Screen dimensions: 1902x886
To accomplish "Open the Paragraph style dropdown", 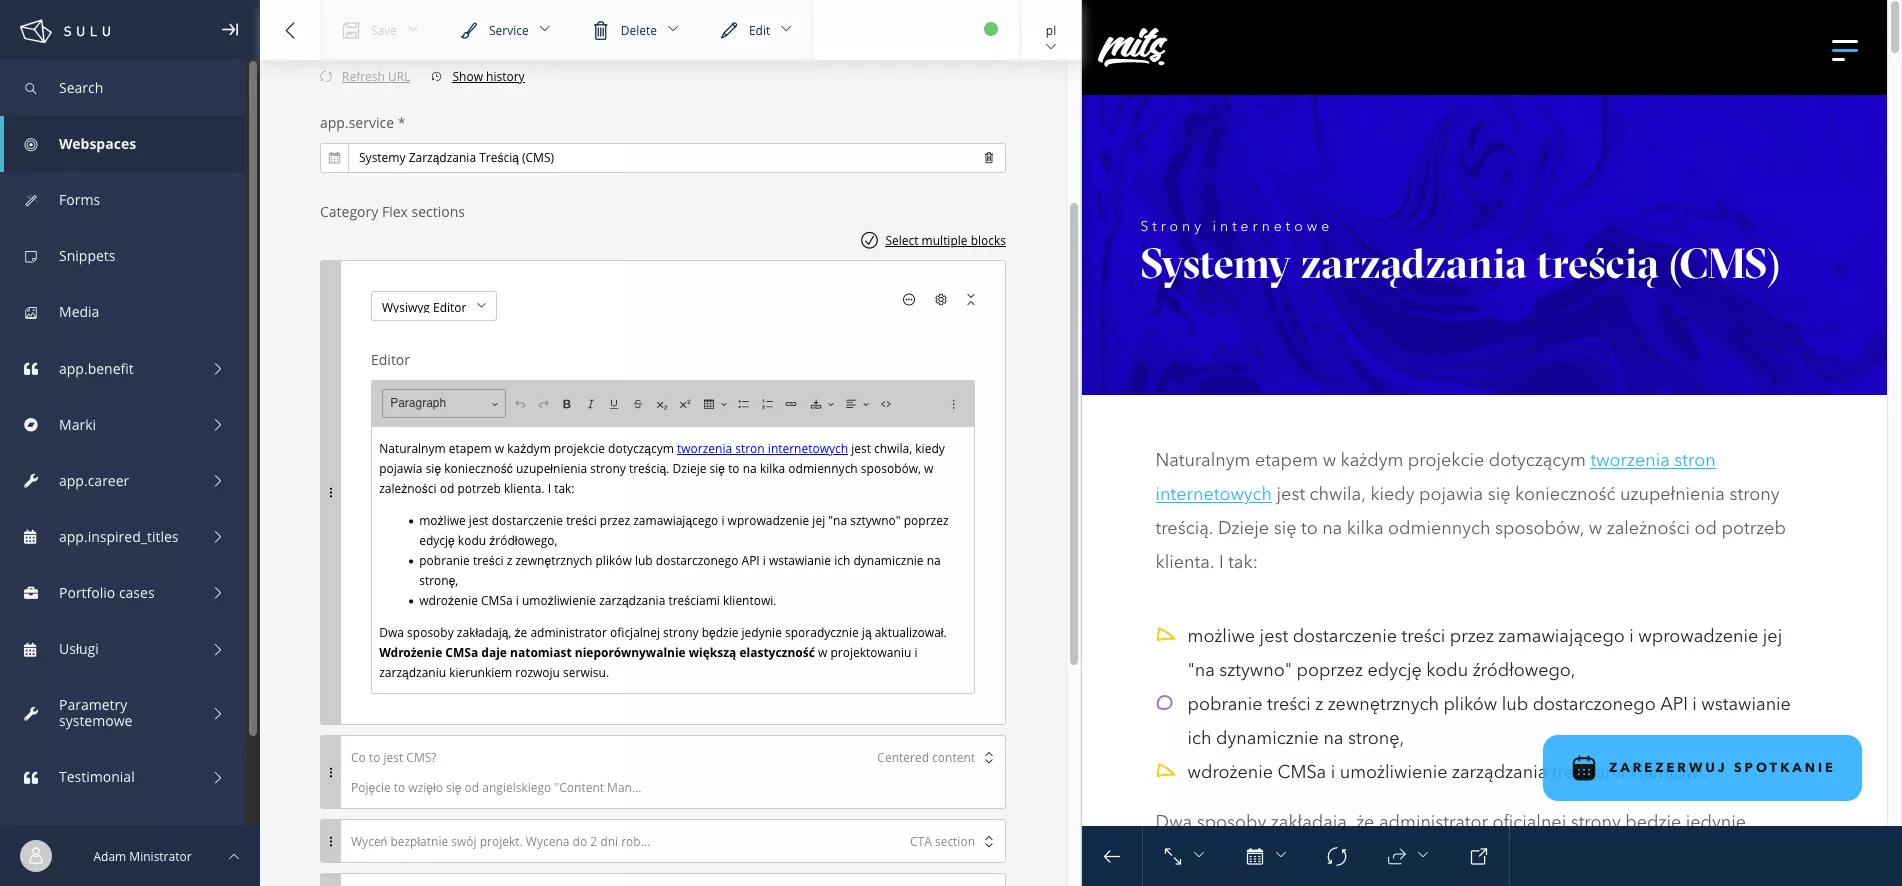I will (x=443, y=404).
